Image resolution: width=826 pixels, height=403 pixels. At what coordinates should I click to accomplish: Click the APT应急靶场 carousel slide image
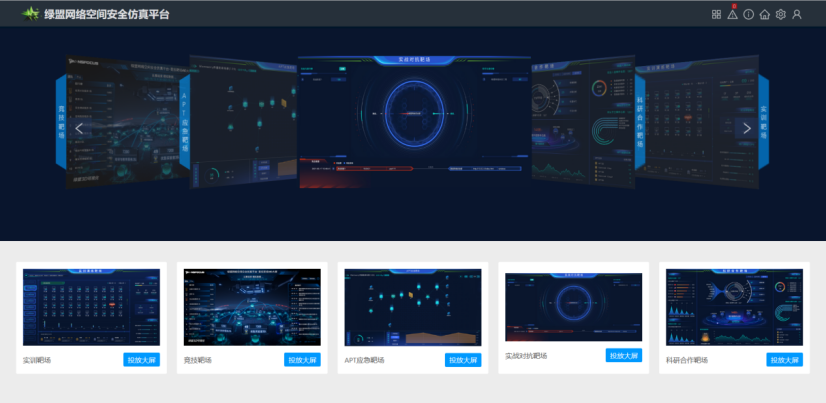pos(243,122)
